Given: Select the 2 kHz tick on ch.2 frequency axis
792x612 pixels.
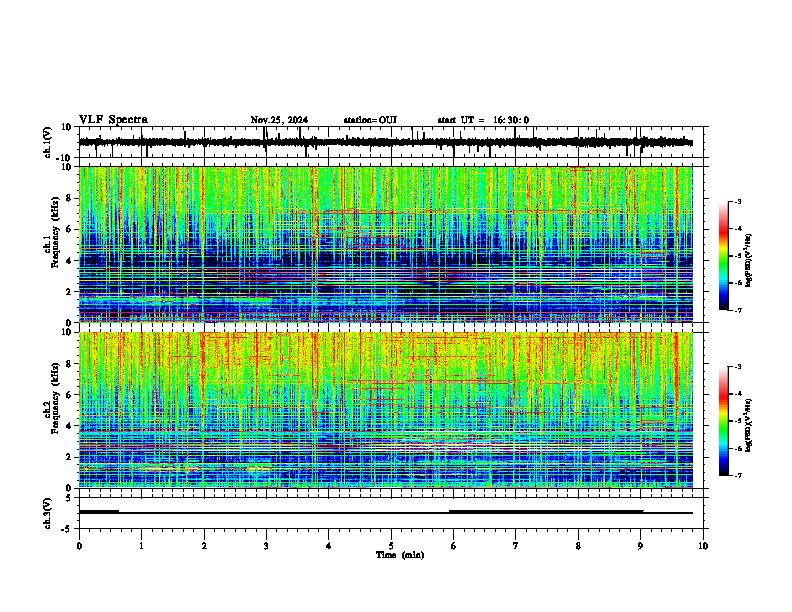Looking at the screenshot, I should (x=69, y=457).
